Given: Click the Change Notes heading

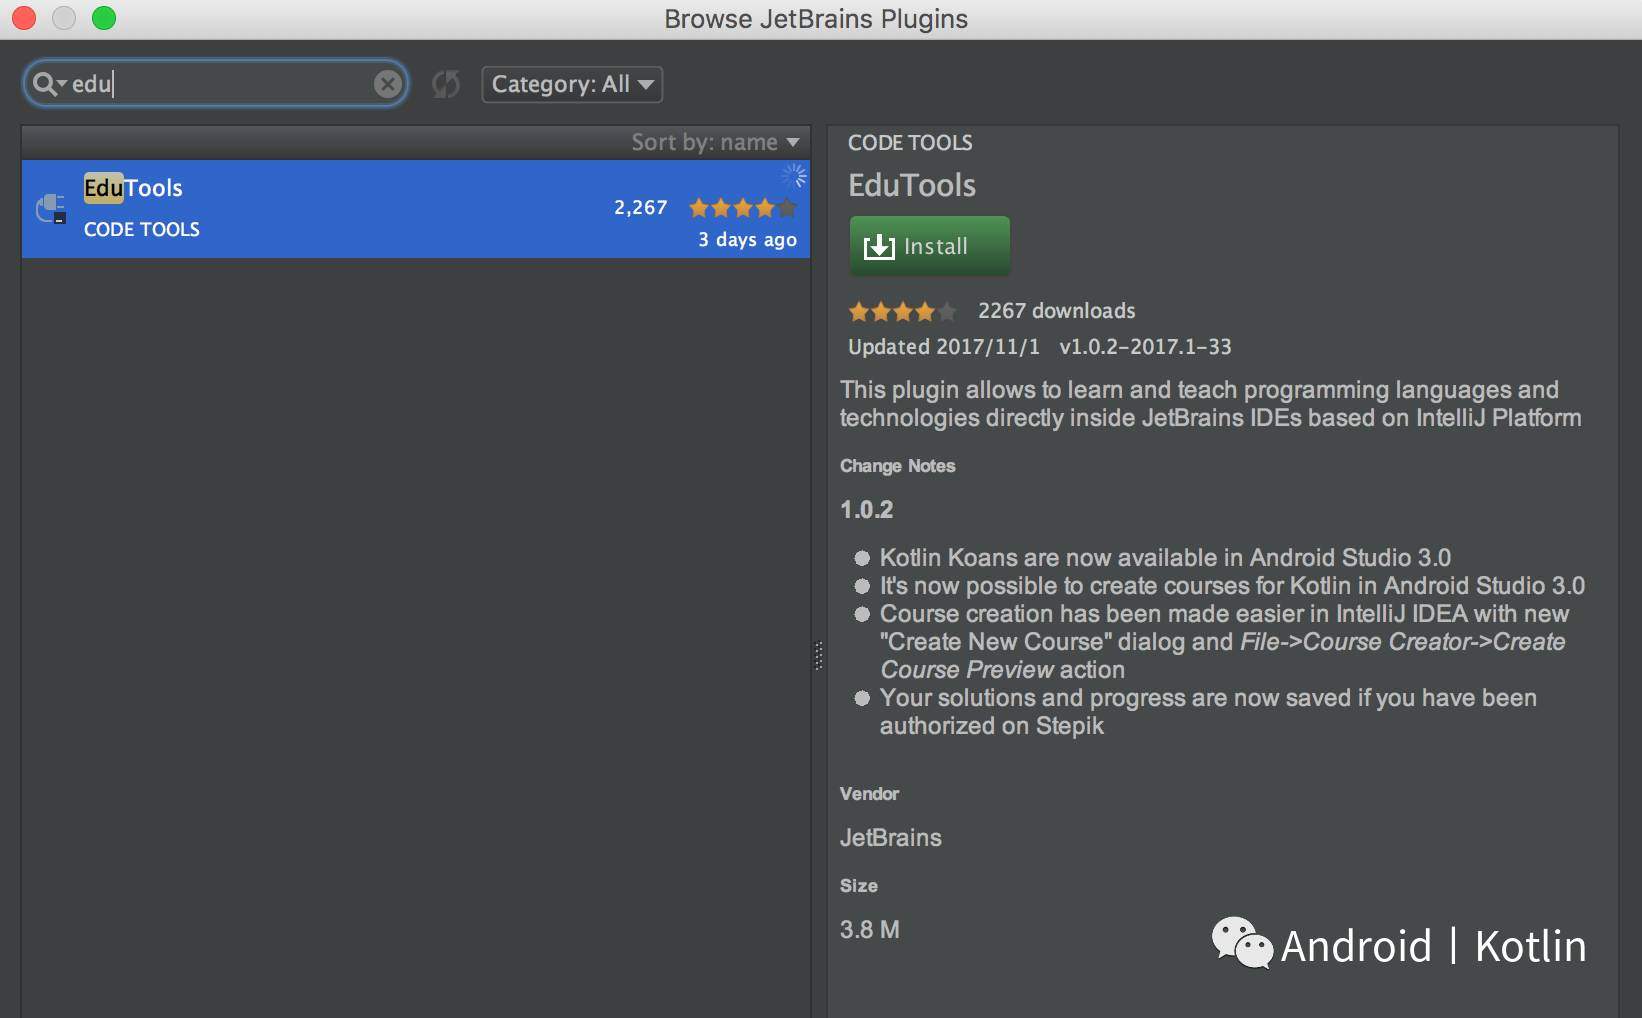Looking at the screenshot, I should click(x=897, y=466).
